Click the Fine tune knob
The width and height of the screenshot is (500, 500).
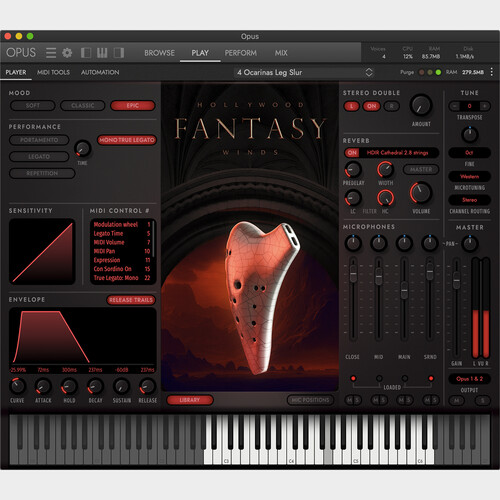point(470,135)
